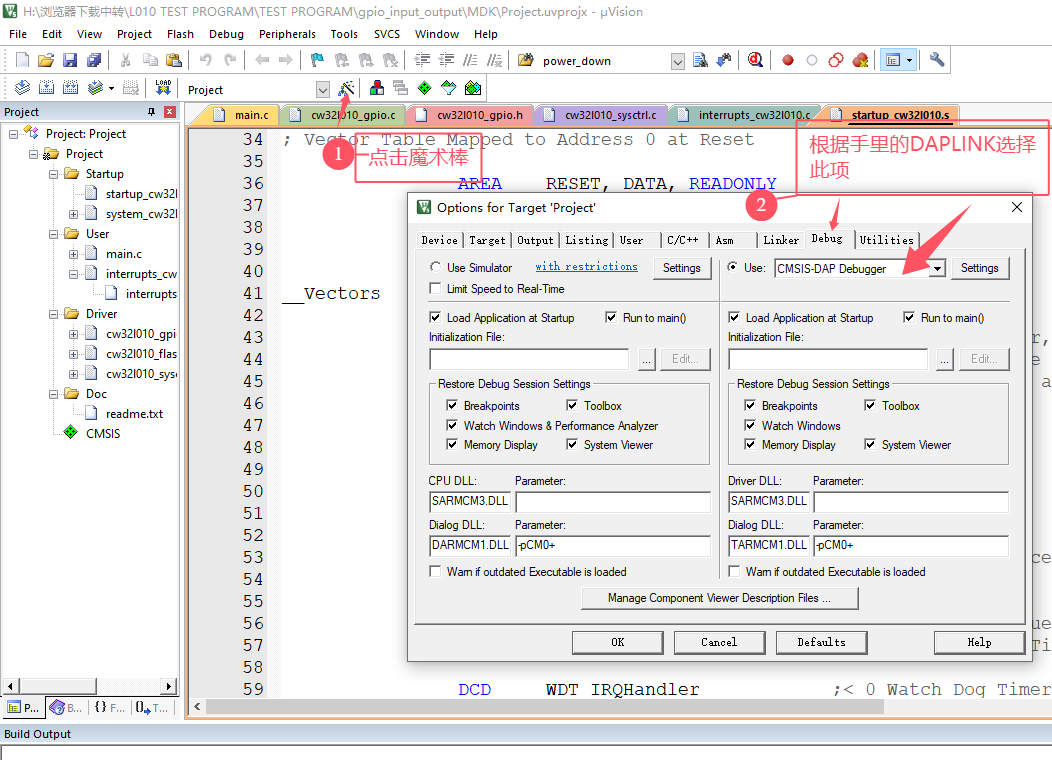
Task: Open the CMSIS-DAP Debugger dropdown
Action: (937, 268)
